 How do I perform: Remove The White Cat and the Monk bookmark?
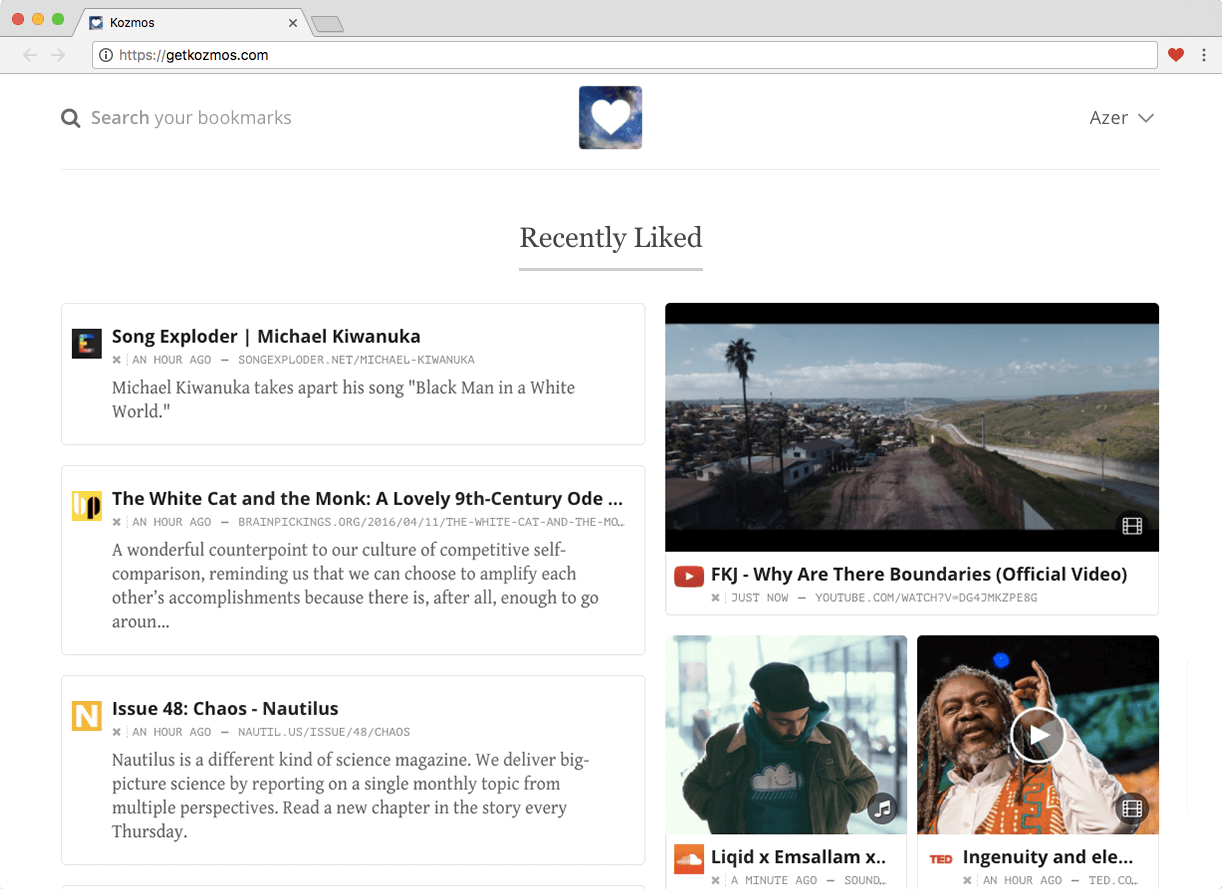pos(117,522)
